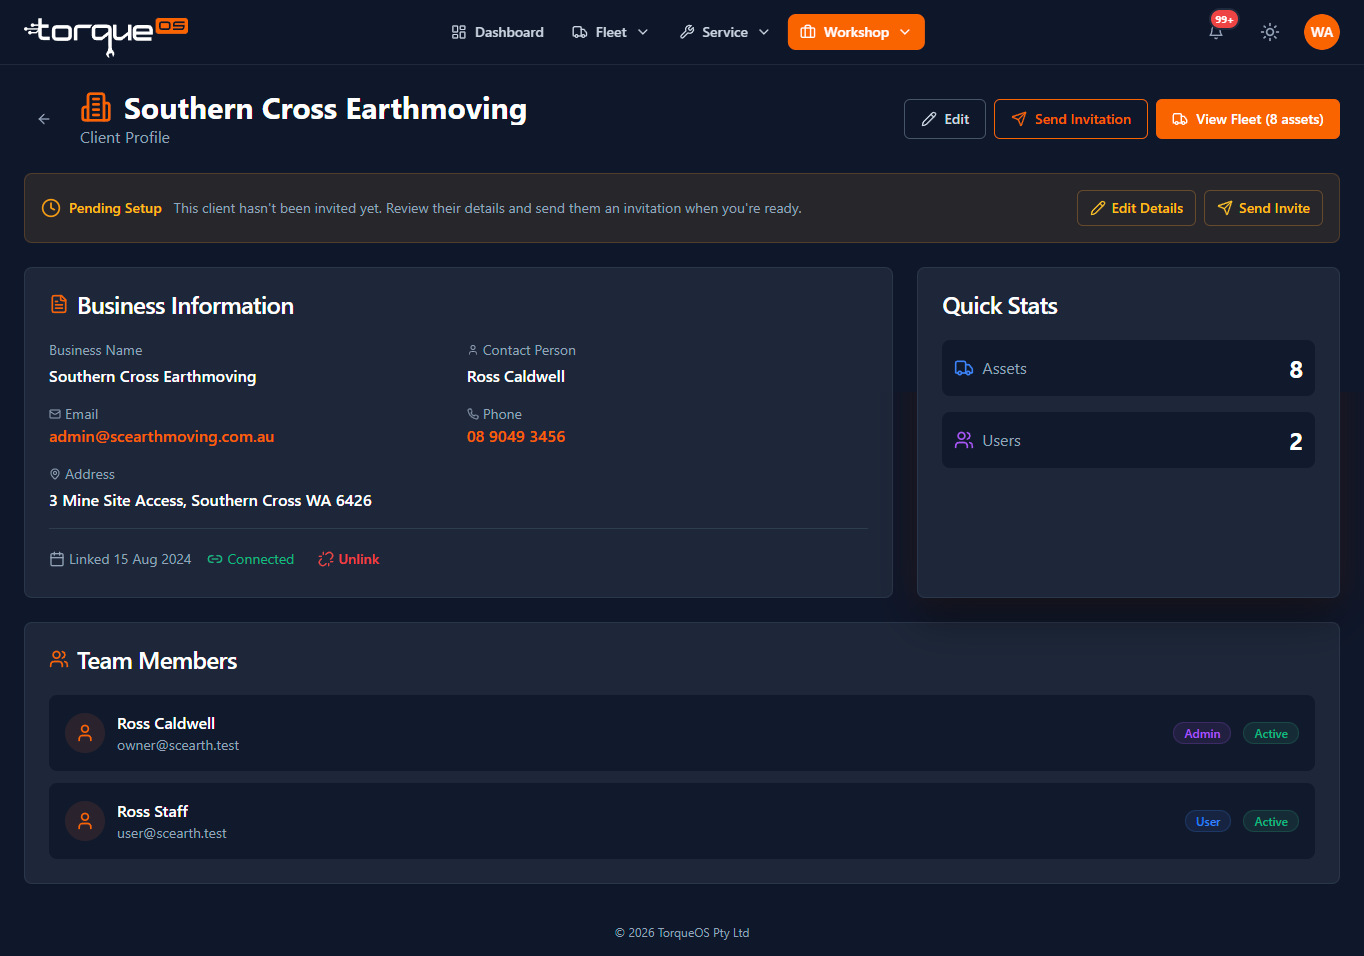Click the phone icon beside Phone label
This screenshot has height=956, width=1364.
(x=473, y=414)
